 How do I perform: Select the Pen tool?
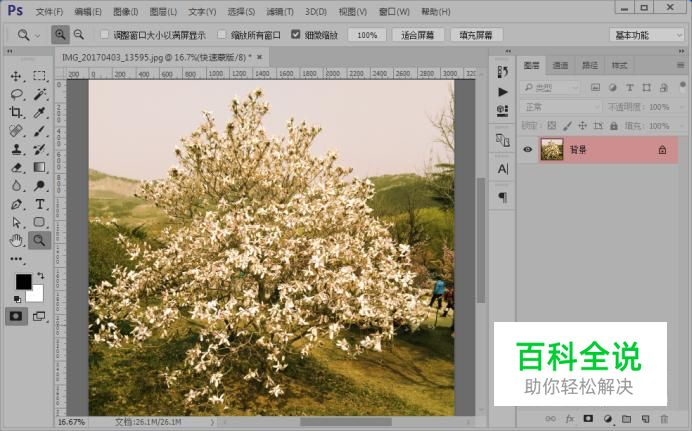coord(16,204)
